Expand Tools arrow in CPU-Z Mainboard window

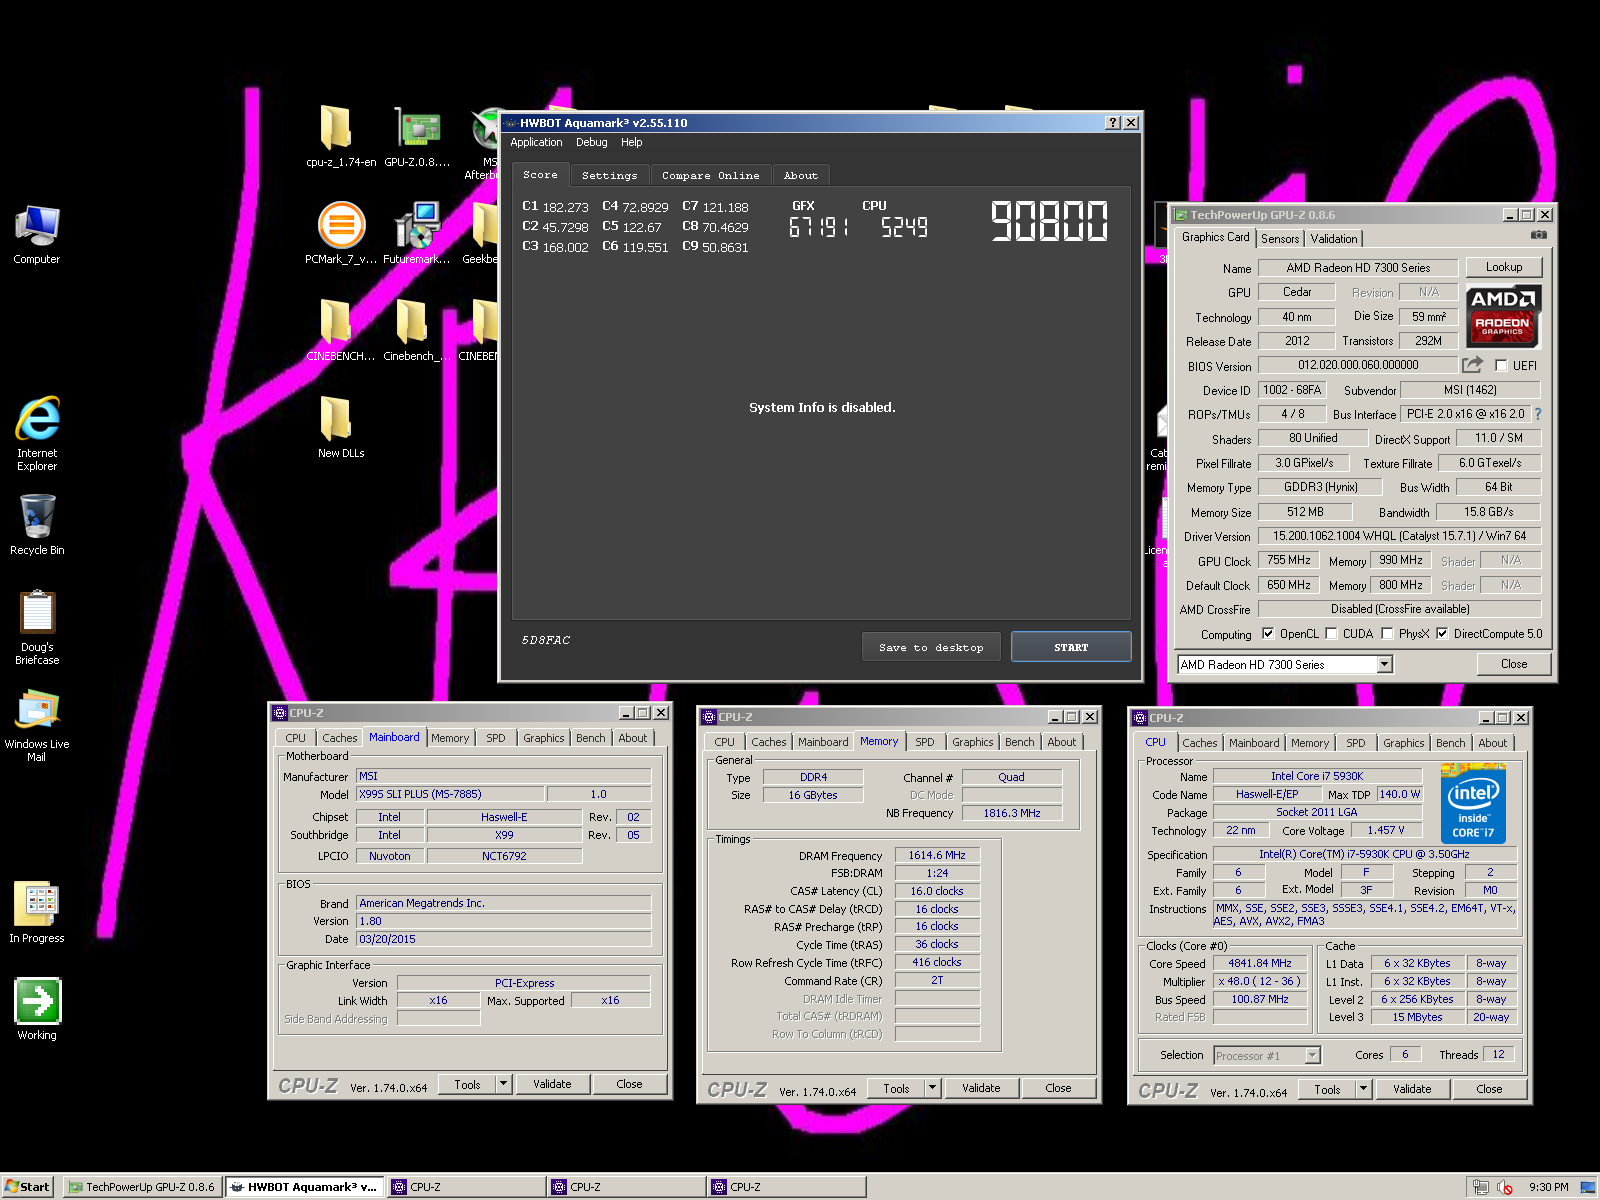coord(504,1084)
